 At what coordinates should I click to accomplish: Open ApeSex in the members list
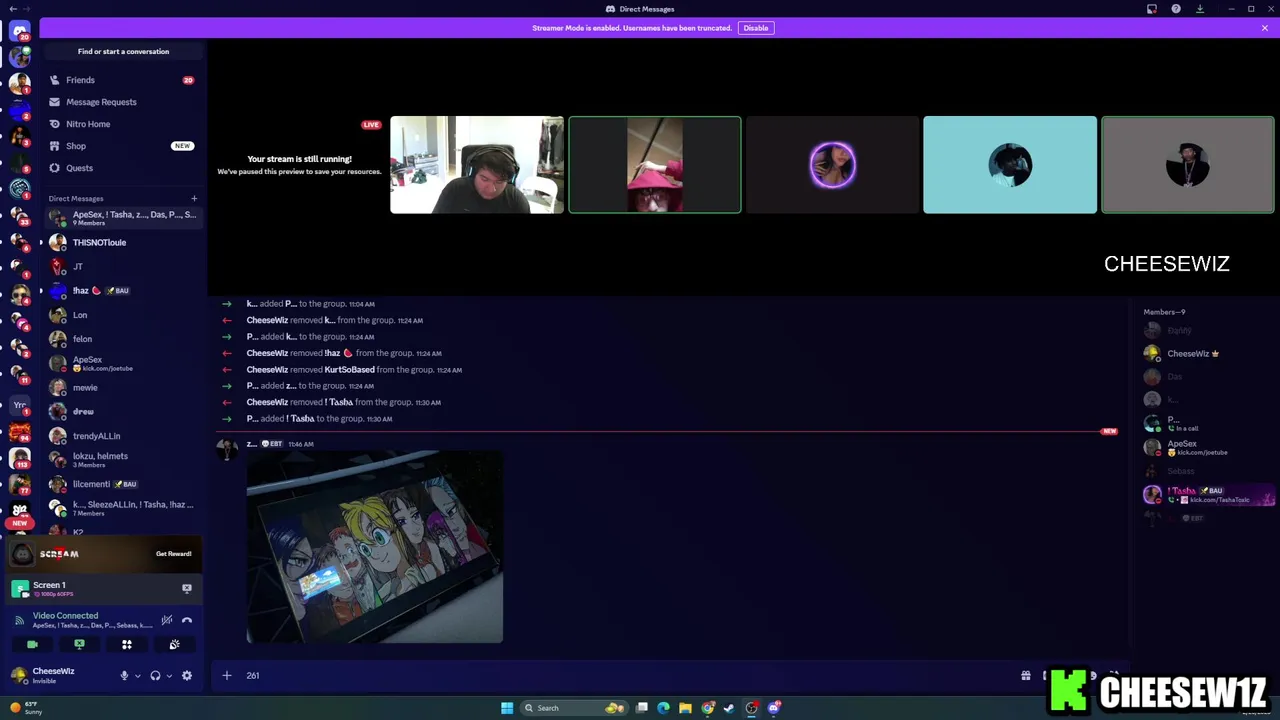click(x=1208, y=447)
